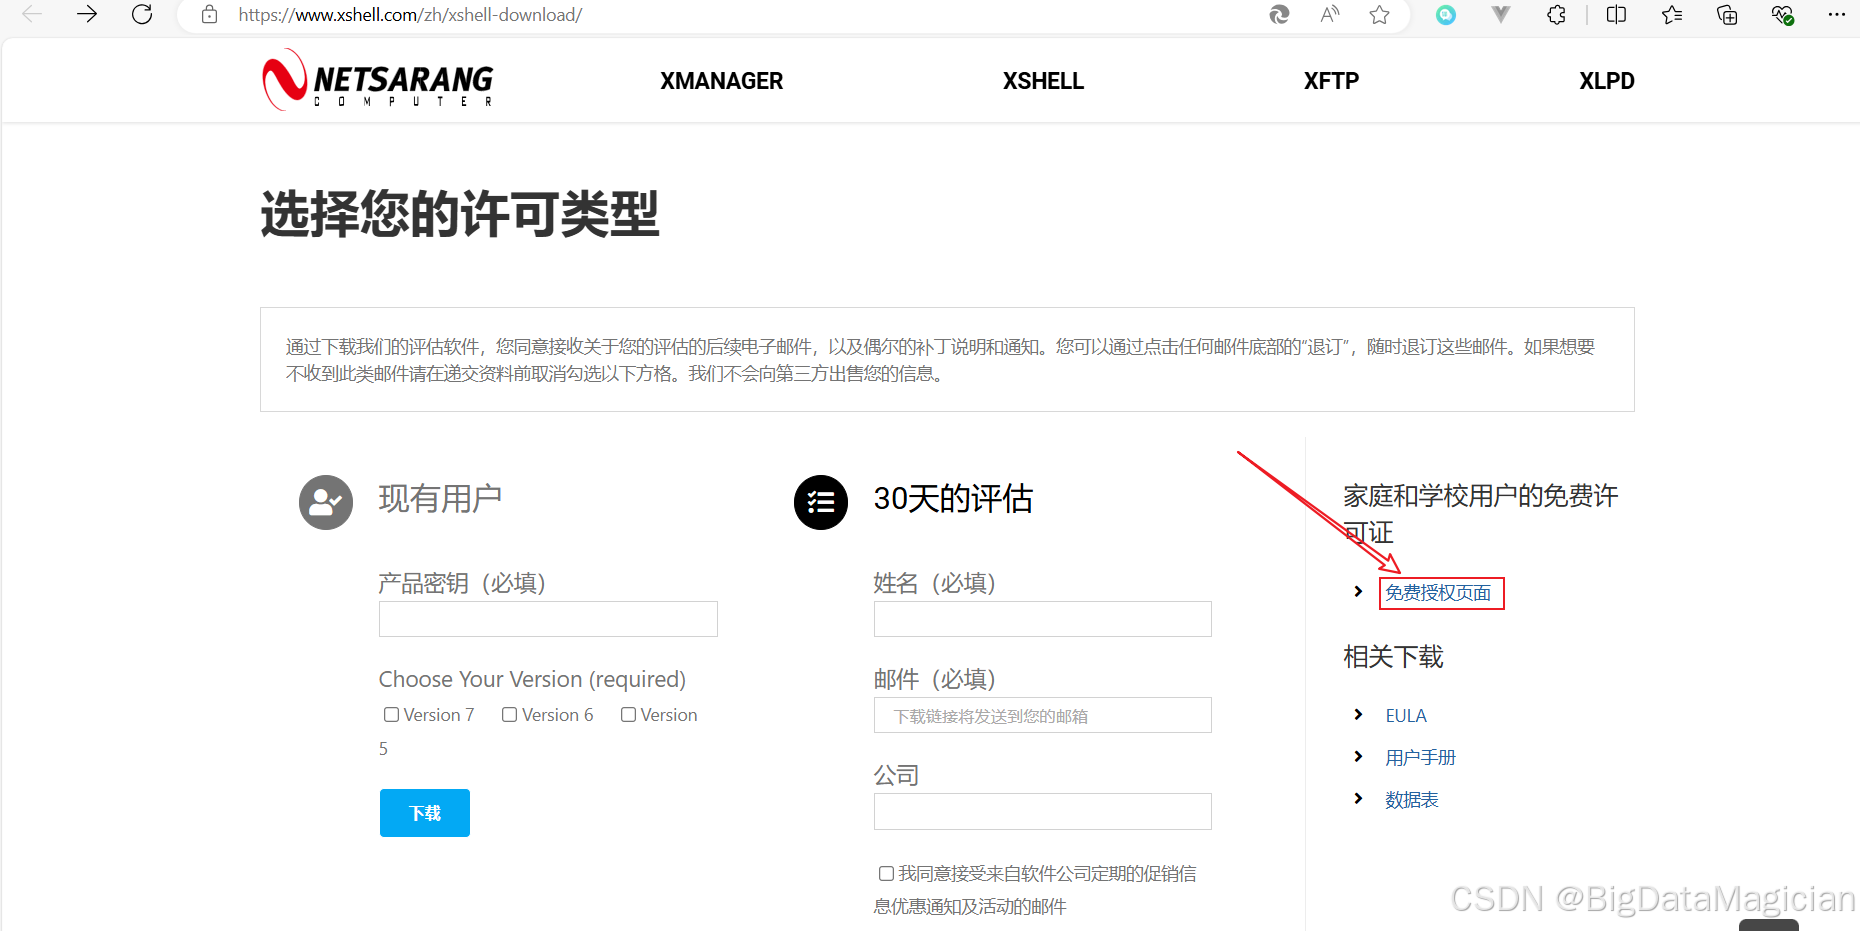This screenshot has height=931, width=1860.
Task: Click the NetSarang Computer logo
Action: tap(377, 80)
